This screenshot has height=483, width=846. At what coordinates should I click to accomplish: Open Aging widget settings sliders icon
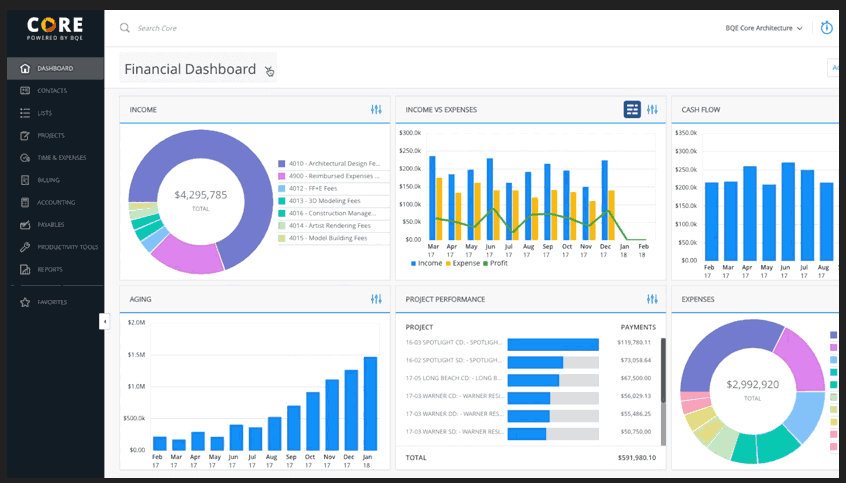[x=376, y=298]
